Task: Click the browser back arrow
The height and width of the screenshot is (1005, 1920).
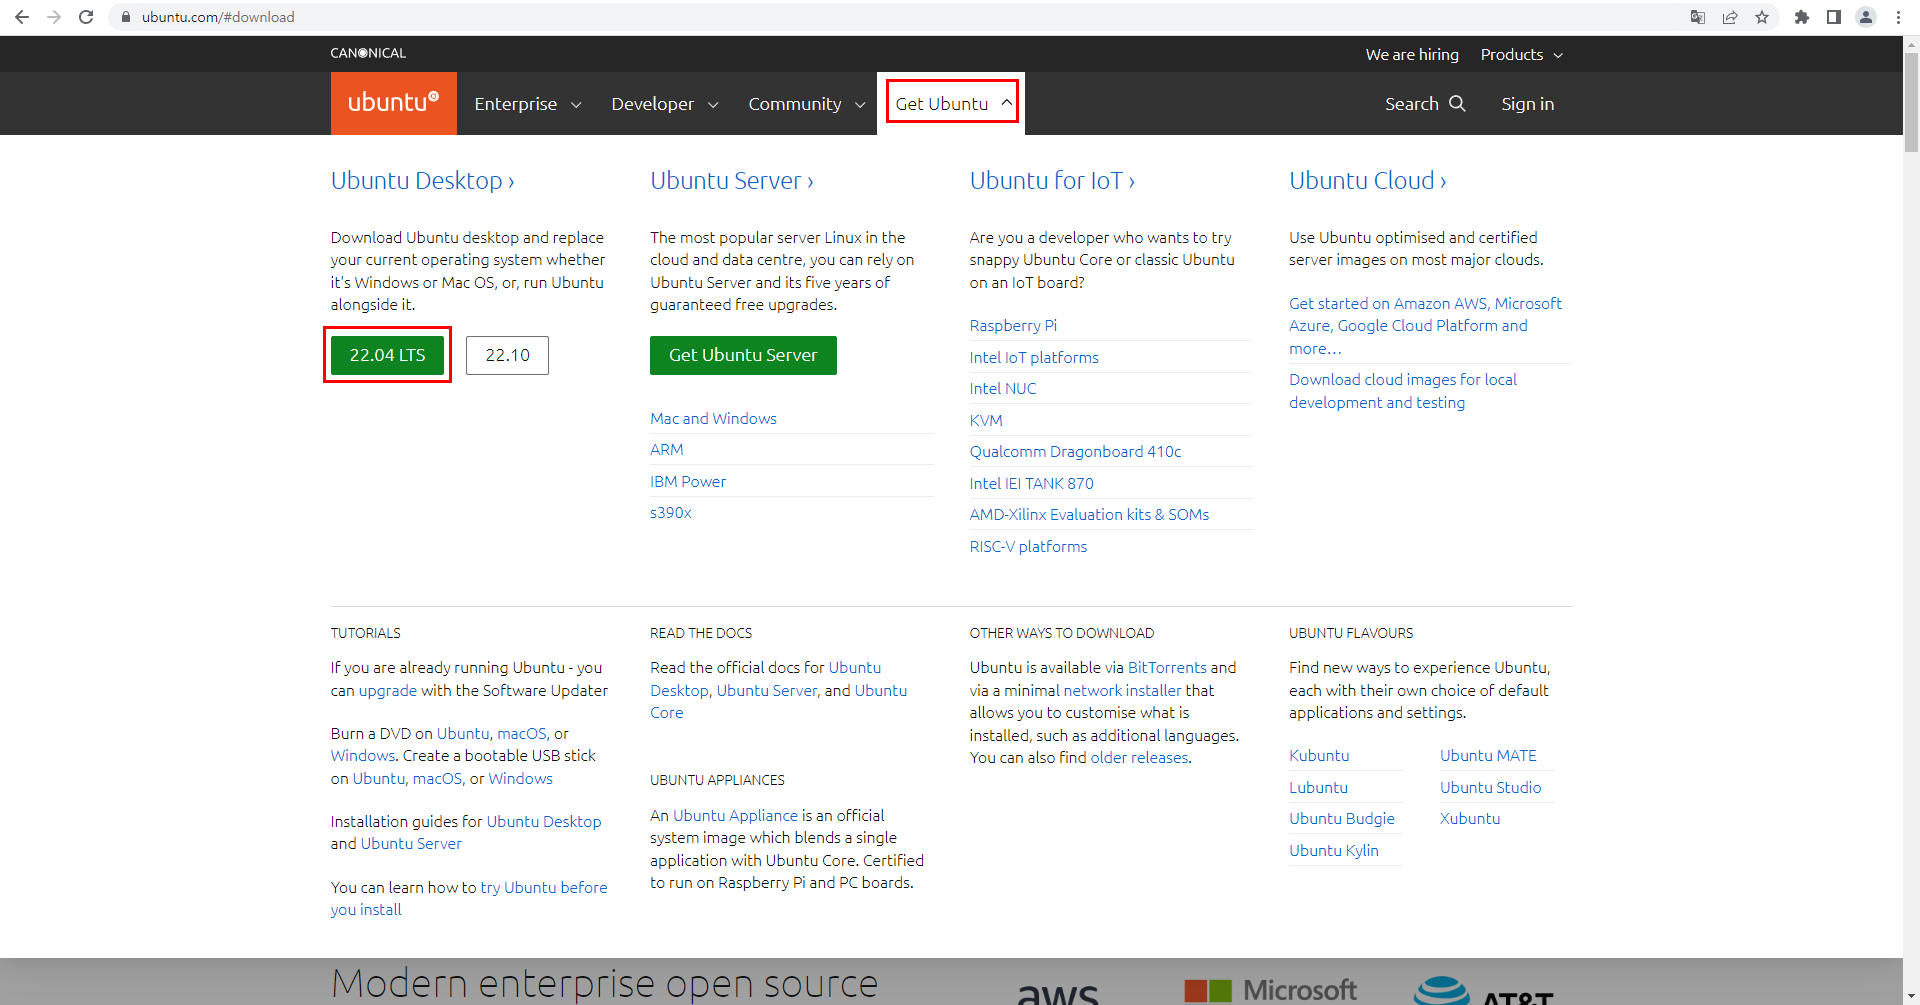Action: (21, 17)
